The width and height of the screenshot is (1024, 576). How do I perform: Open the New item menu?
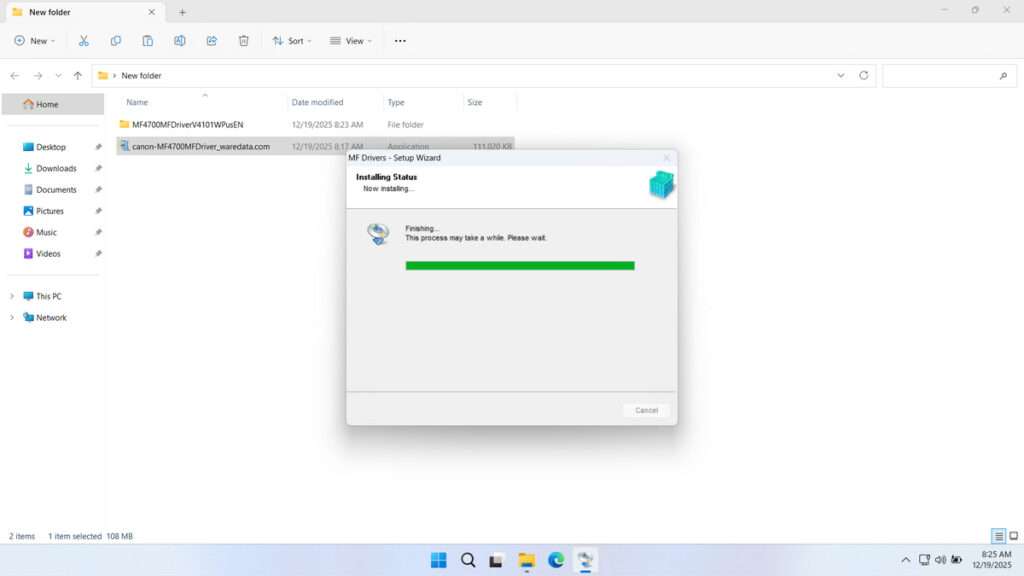(34, 40)
